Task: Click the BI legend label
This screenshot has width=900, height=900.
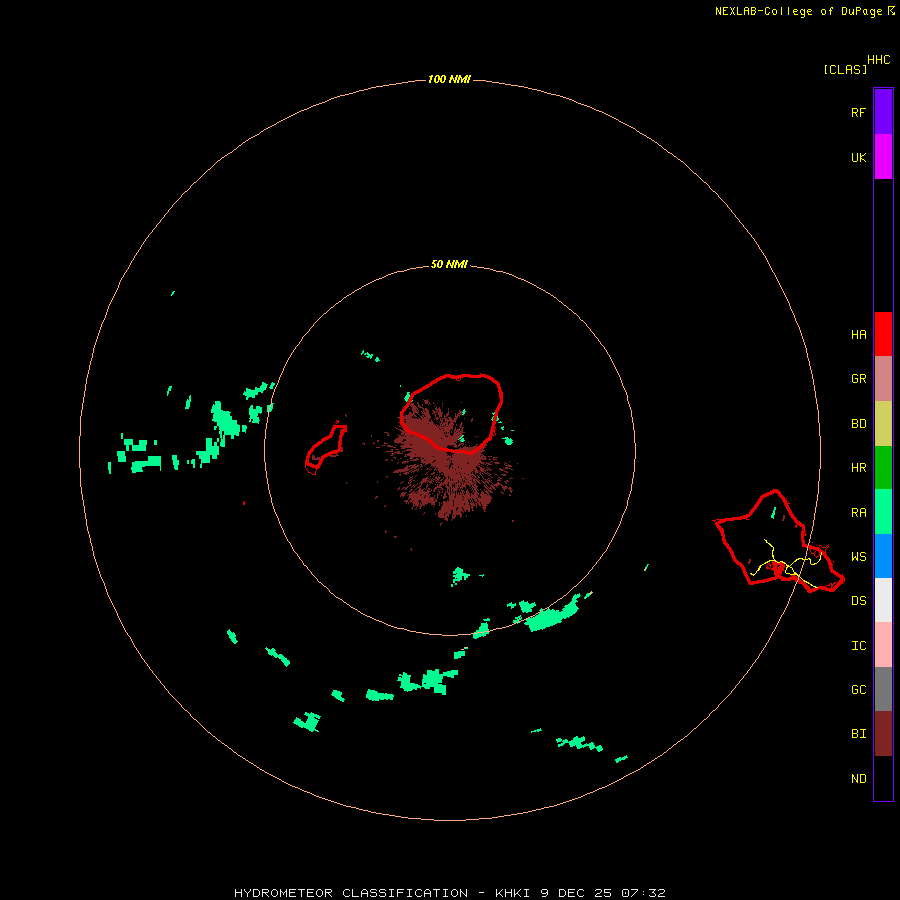Action: click(858, 734)
